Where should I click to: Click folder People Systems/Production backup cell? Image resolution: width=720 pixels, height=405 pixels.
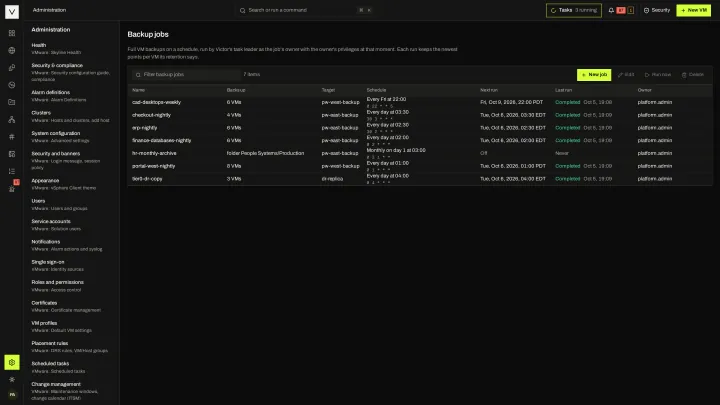coord(265,153)
